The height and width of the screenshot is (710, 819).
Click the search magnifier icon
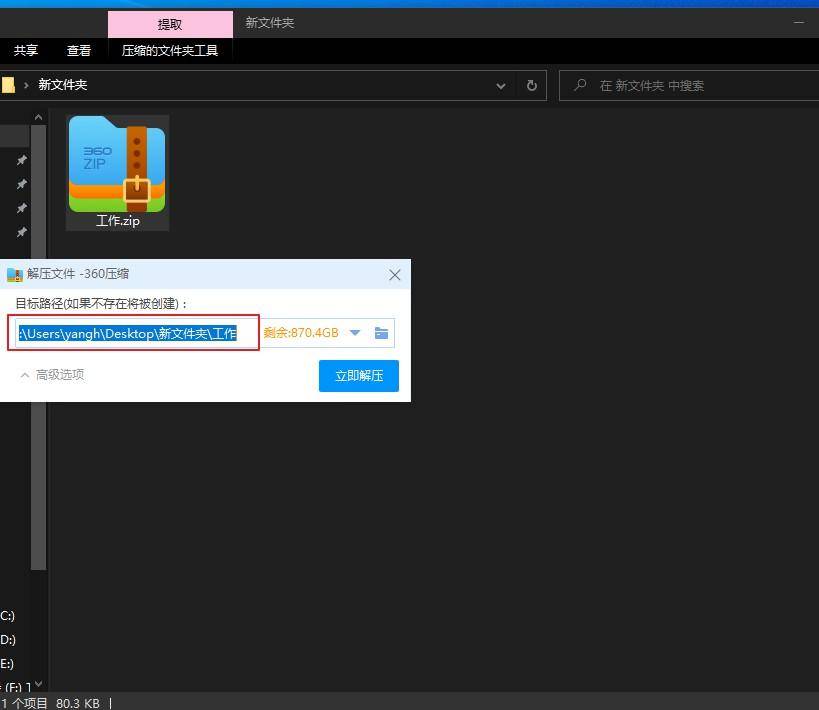click(580, 85)
